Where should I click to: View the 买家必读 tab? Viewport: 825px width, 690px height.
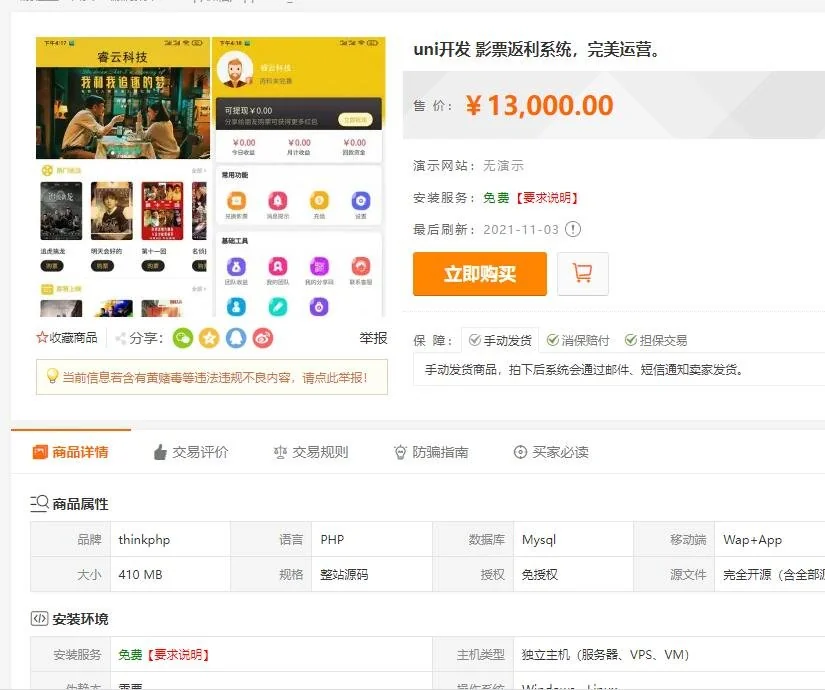click(550, 452)
